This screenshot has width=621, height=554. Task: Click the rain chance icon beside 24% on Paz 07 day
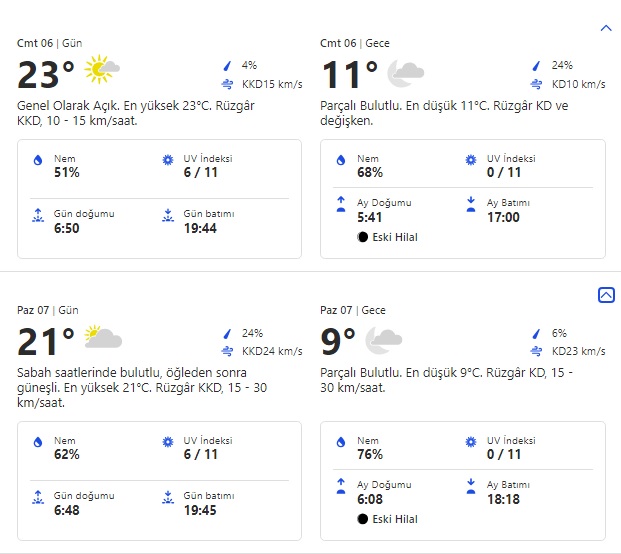228,333
